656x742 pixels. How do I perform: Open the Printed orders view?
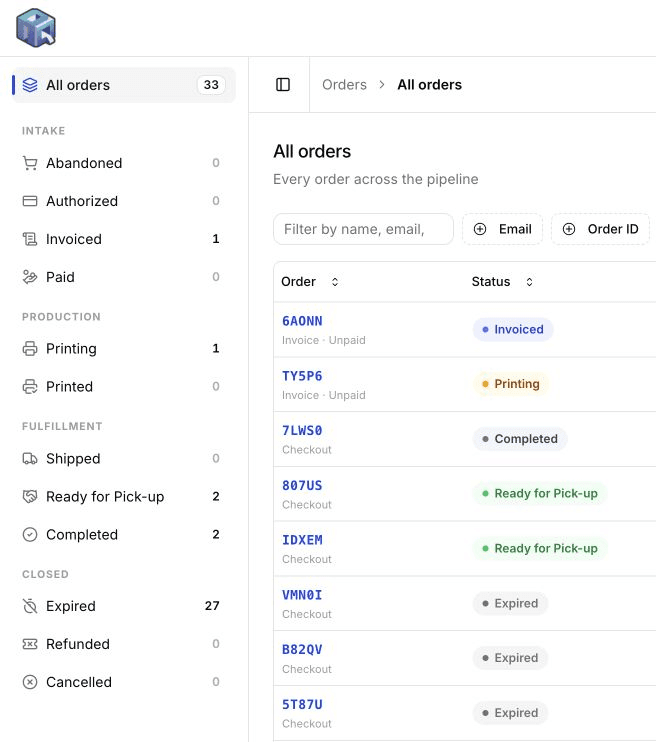[124, 387]
